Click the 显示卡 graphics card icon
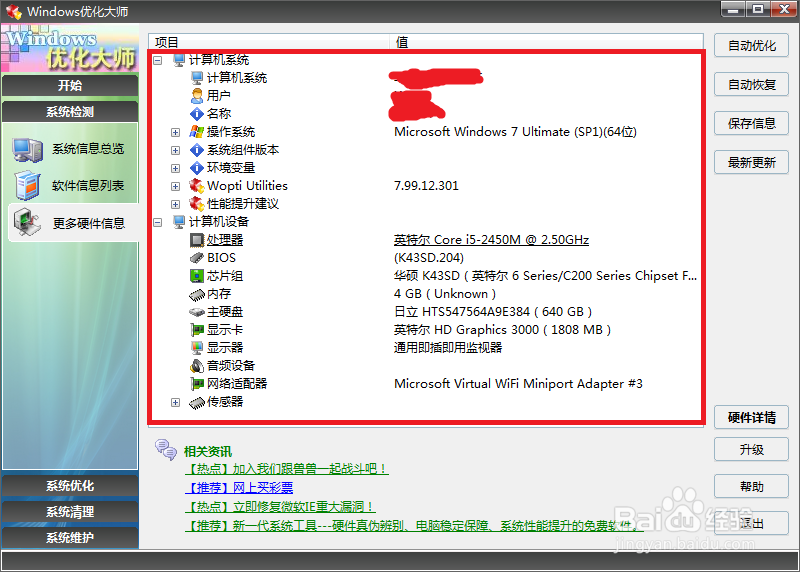Viewport: 800px width, 572px height. (197, 330)
